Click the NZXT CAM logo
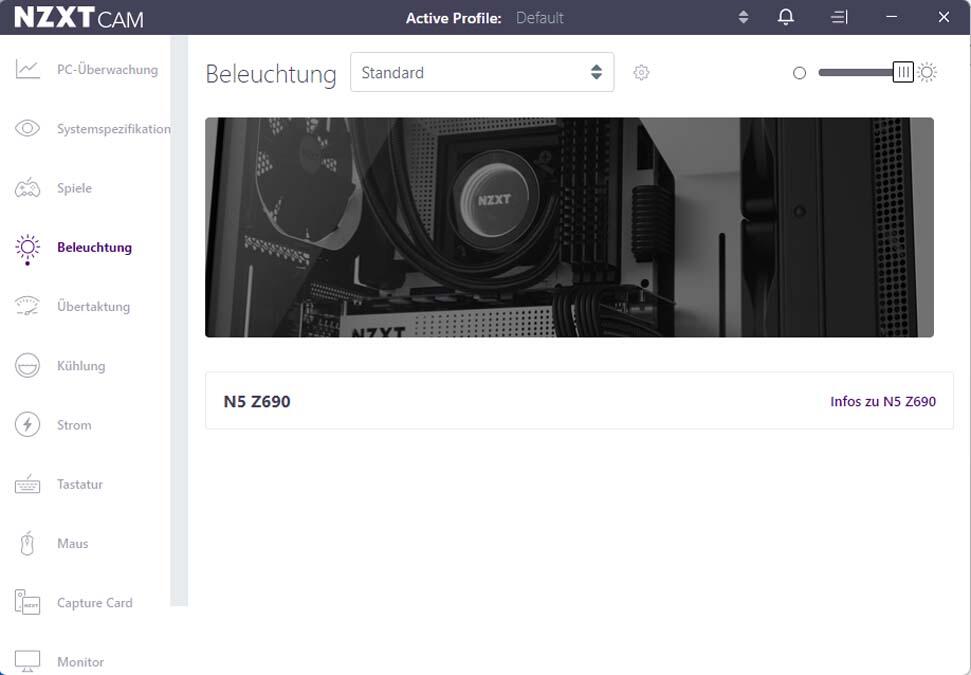 [79, 17]
